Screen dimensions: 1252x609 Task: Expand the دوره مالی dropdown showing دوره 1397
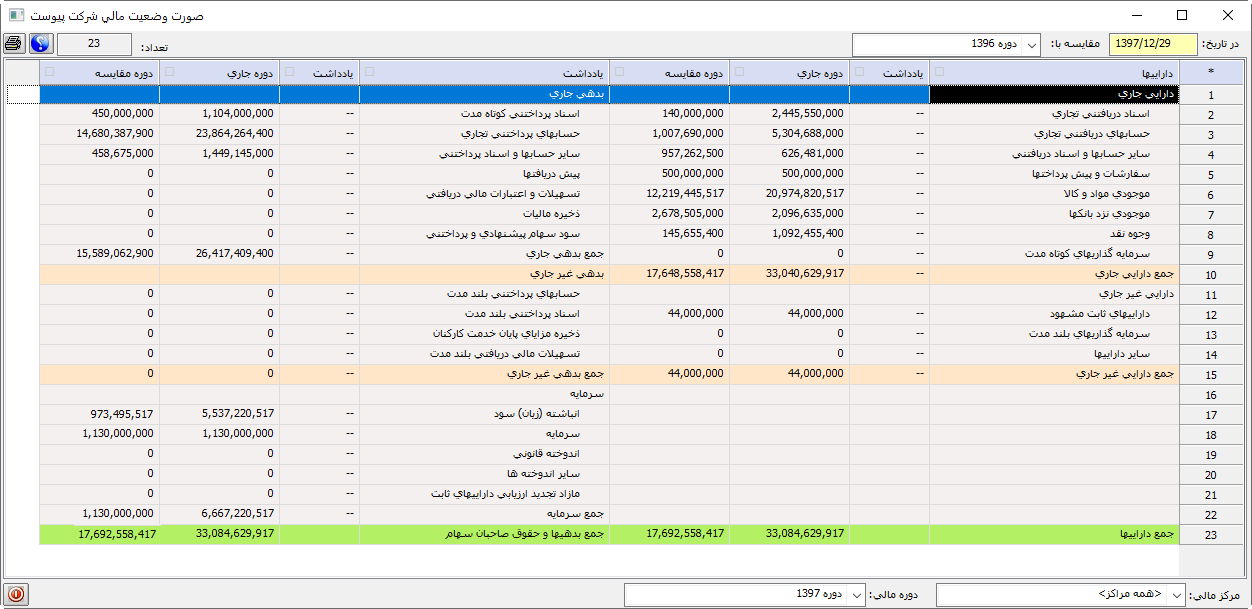pos(747,594)
